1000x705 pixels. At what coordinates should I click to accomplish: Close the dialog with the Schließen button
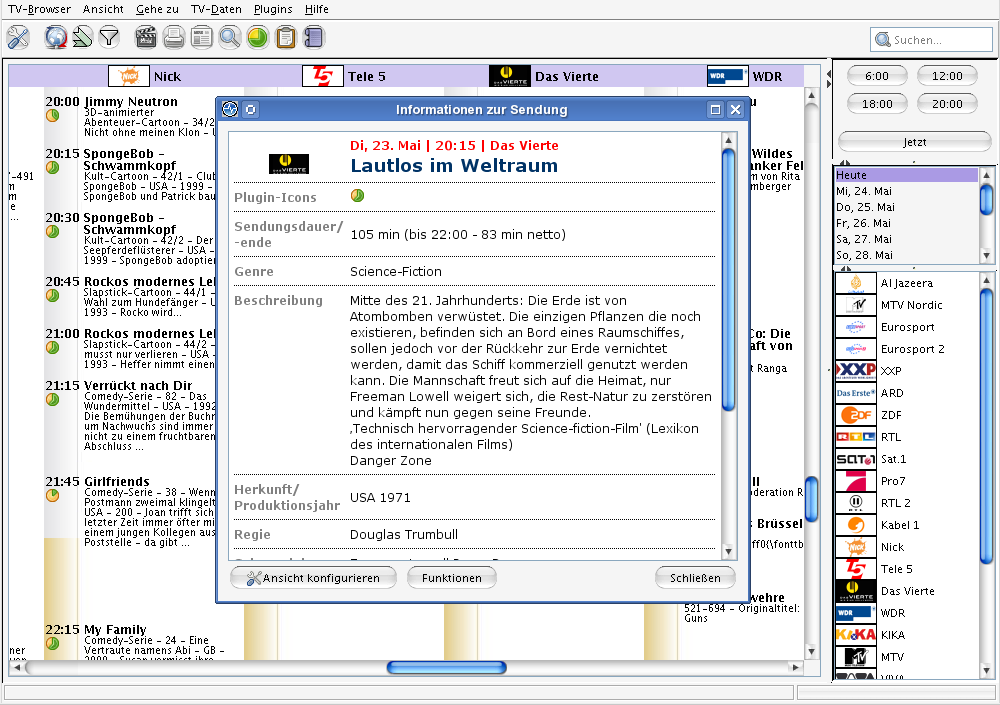695,578
